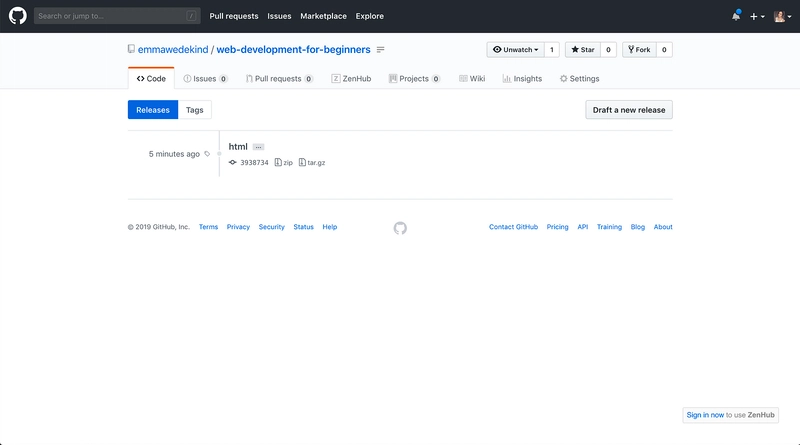This screenshot has width=800, height=445.
Task: Download the tar.gz archive
Action: 312,162
